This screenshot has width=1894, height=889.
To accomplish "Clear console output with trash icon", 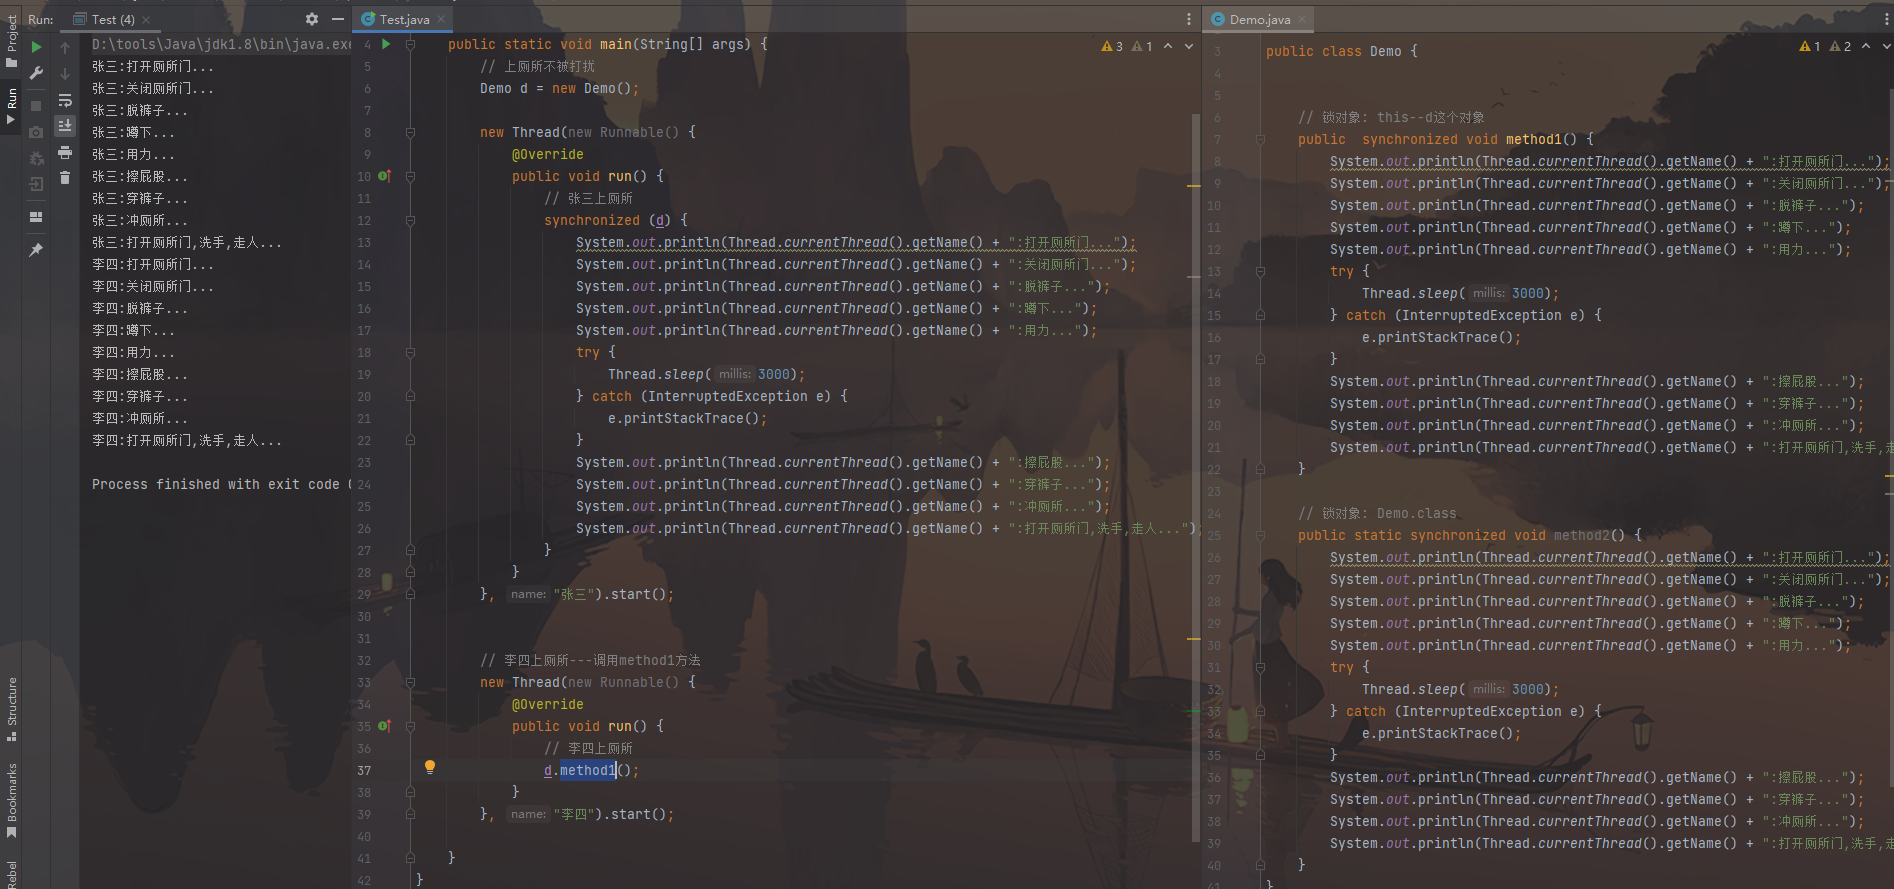I will click(x=65, y=178).
